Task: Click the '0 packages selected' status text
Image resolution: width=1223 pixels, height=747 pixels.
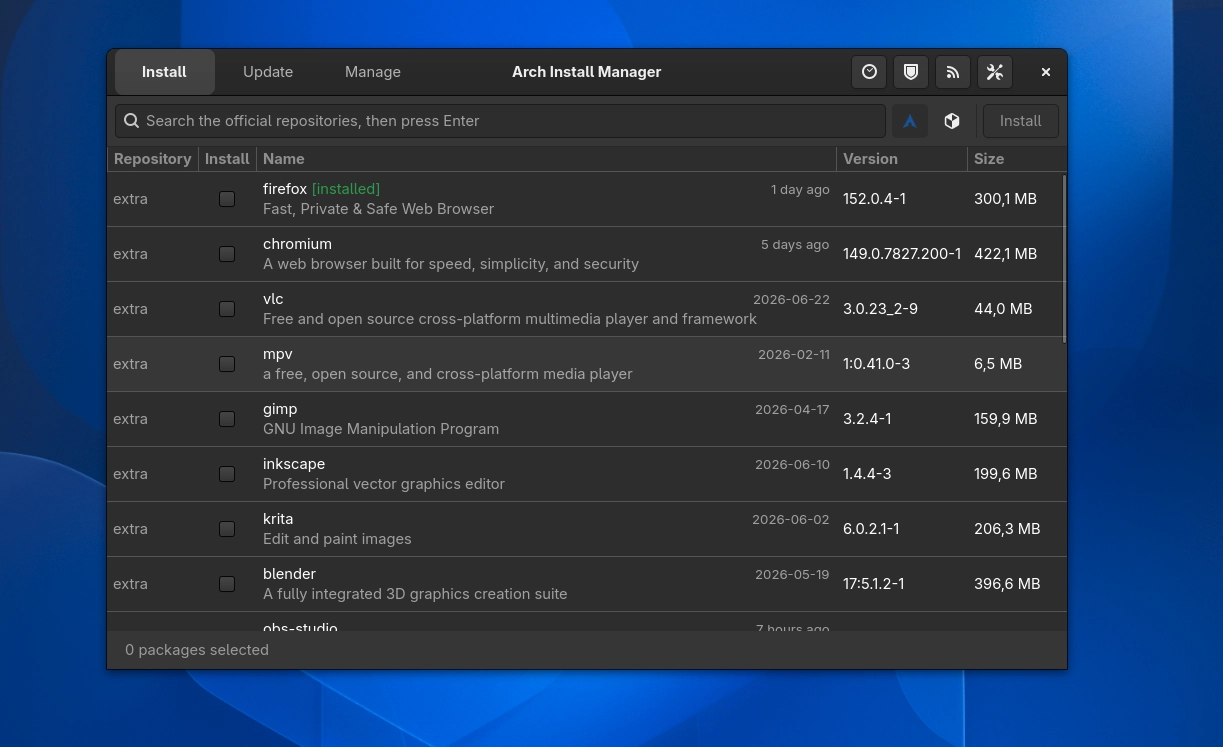Action: 197,650
